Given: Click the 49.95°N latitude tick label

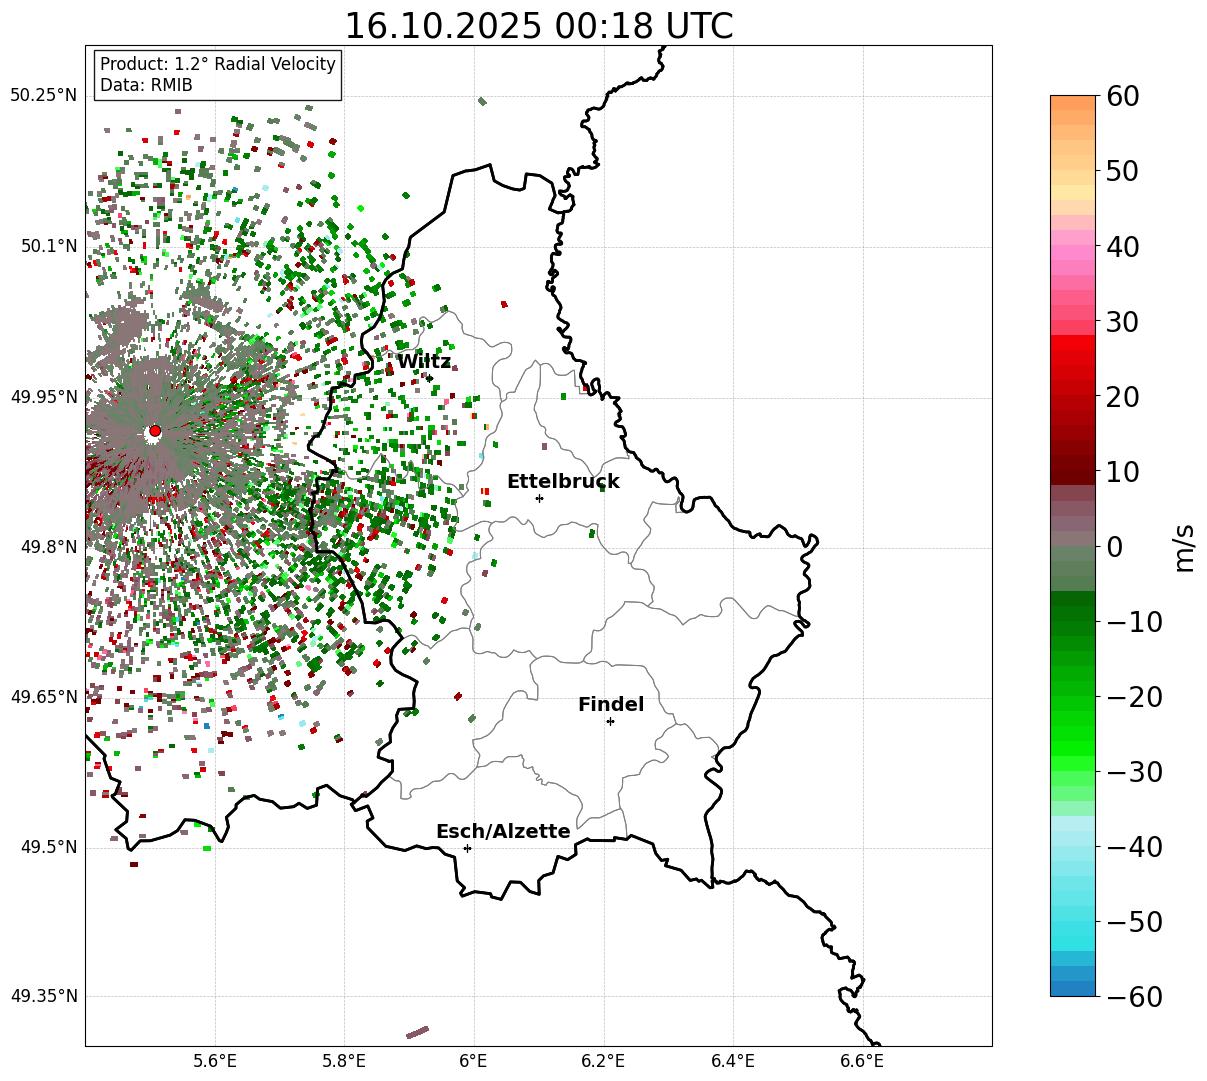Looking at the screenshot, I should (44, 397).
